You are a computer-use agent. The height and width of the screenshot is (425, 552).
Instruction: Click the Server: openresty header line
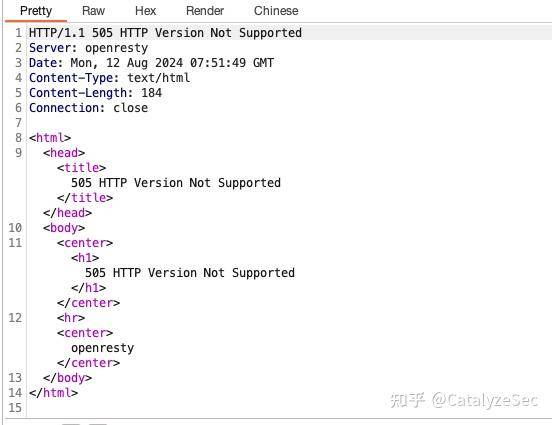(88, 48)
